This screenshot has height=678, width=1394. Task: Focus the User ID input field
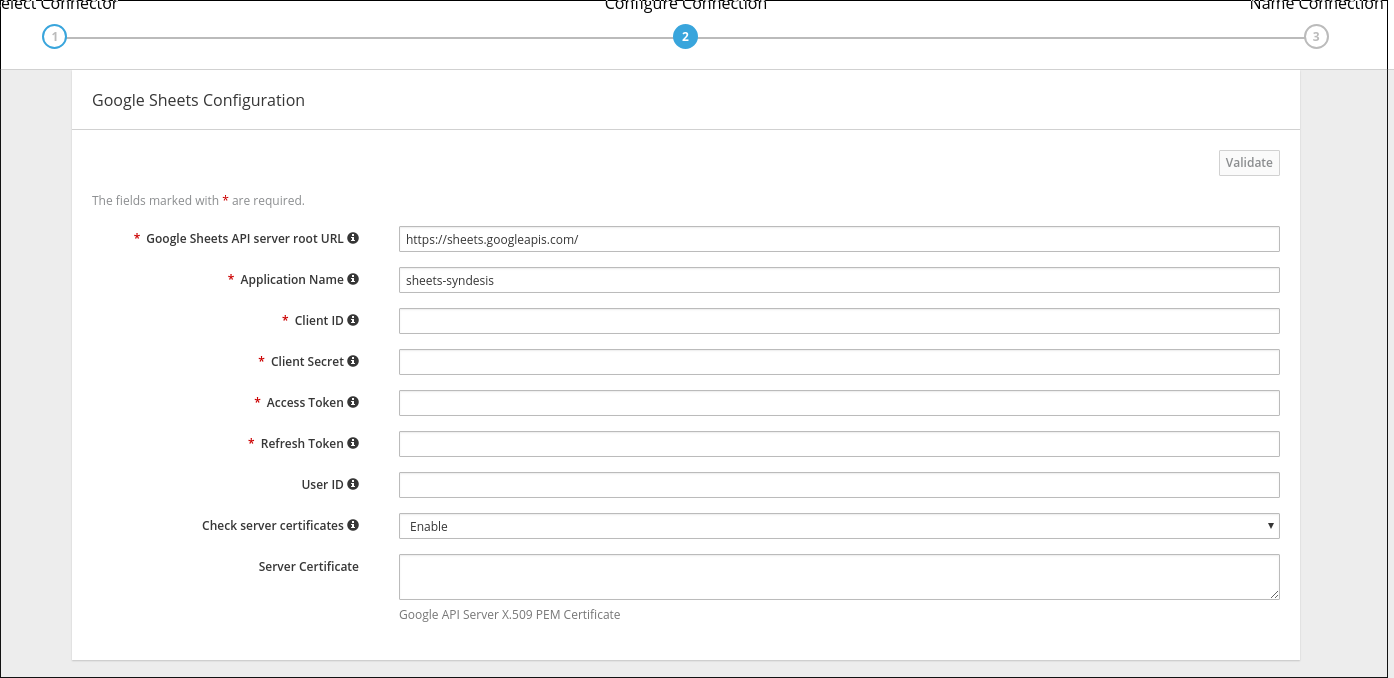coord(839,485)
